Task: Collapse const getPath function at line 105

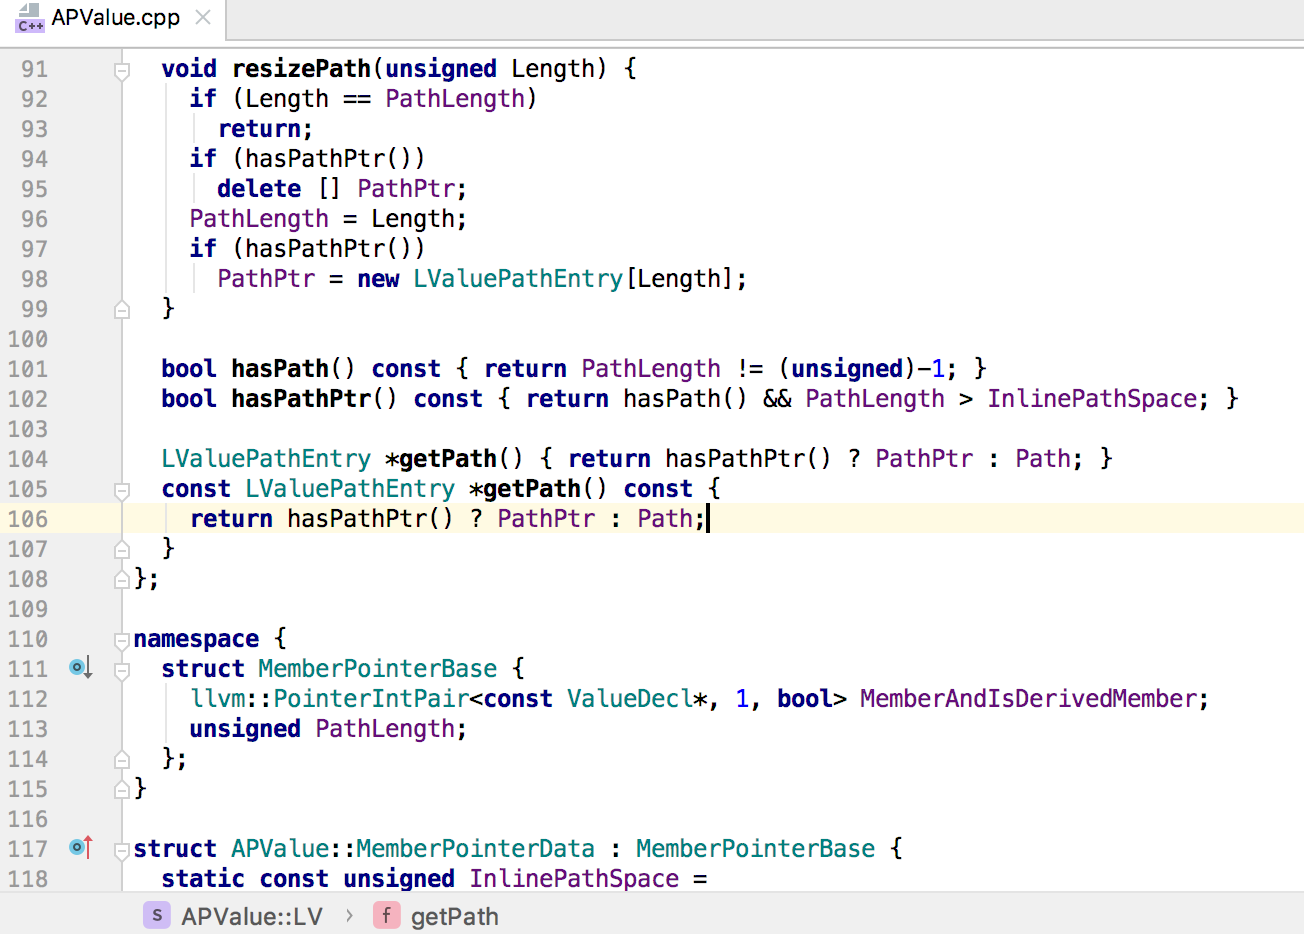Action: [x=122, y=490]
